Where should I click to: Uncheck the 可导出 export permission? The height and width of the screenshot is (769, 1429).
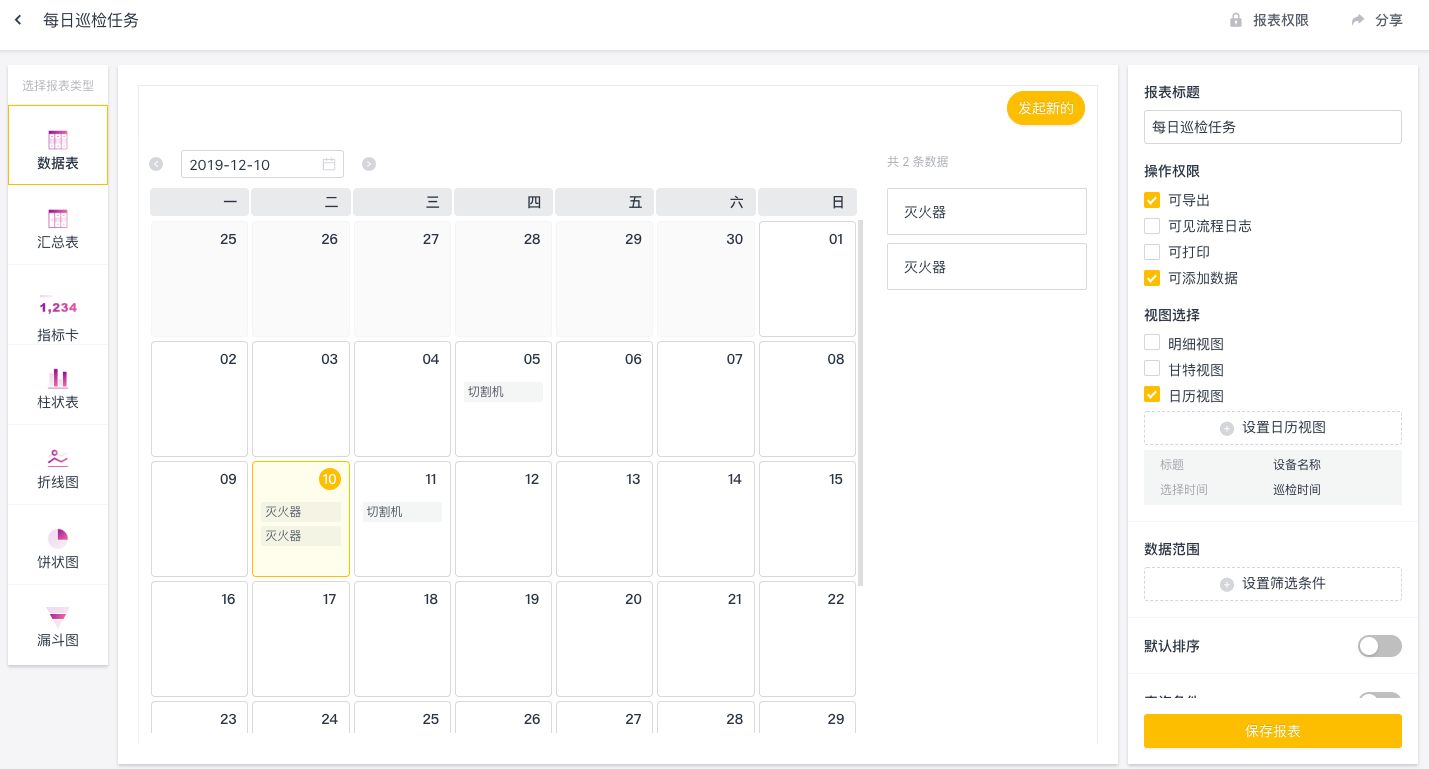click(x=1152, y=200)
